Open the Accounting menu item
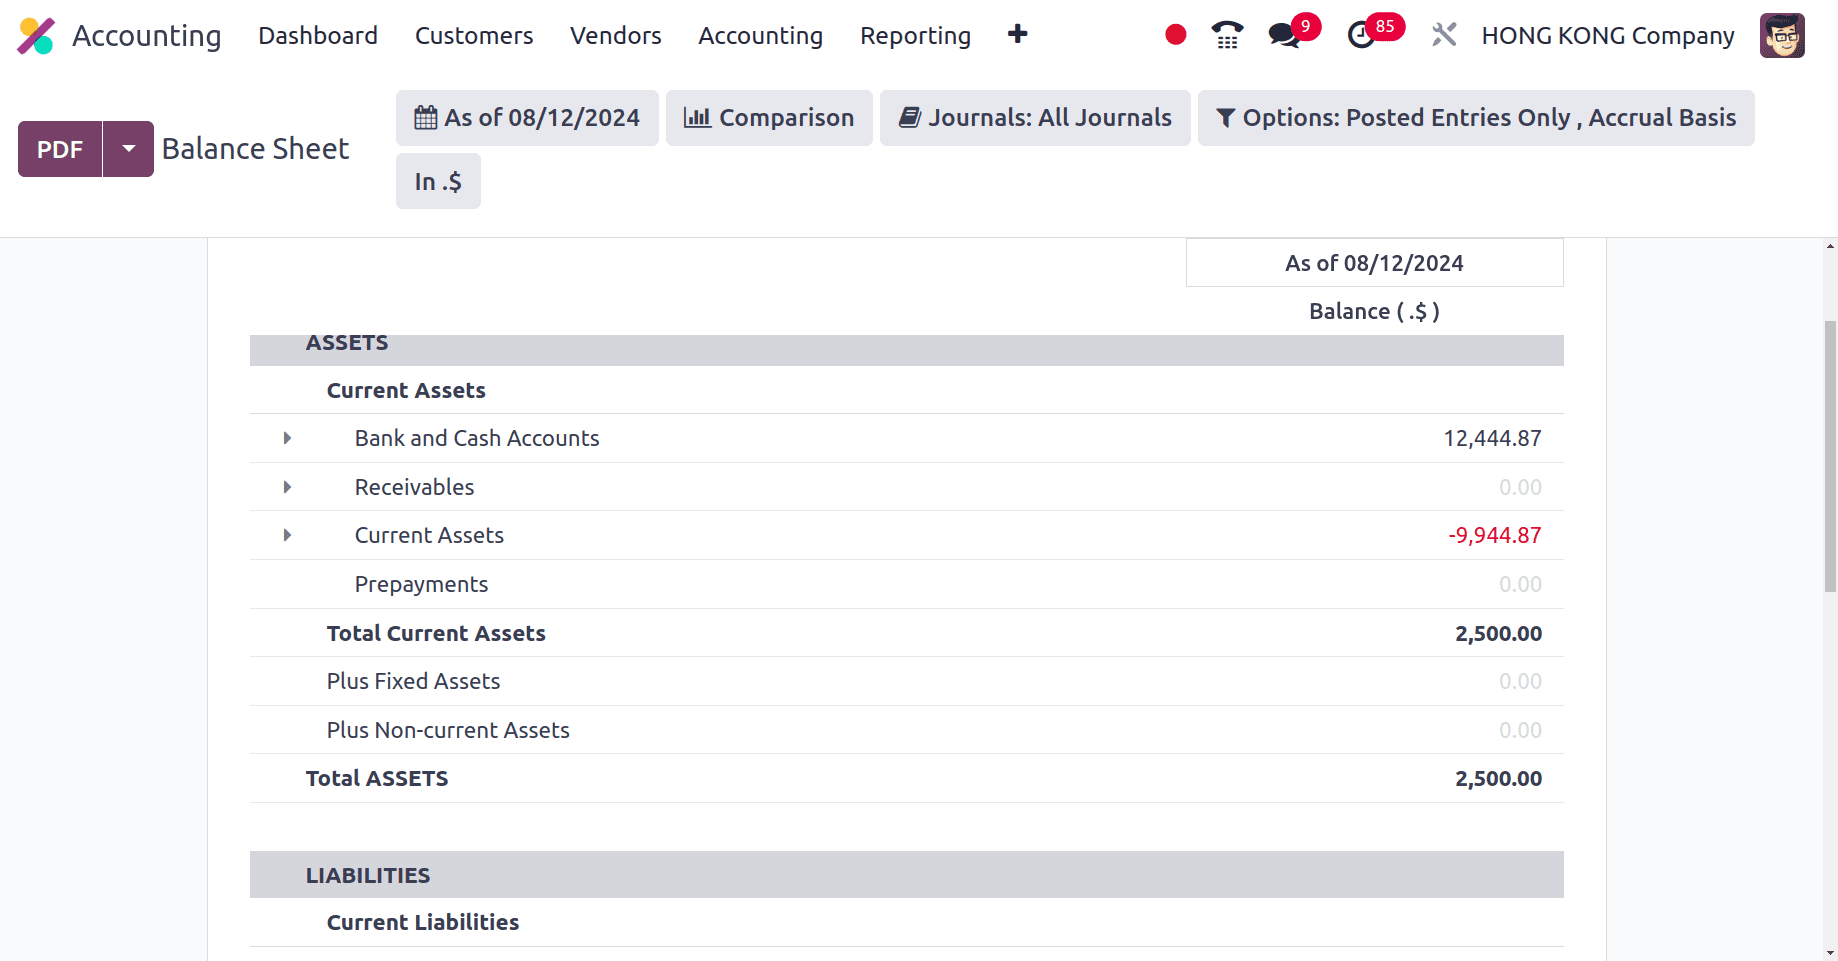The image size is (1838, 961). pos(761,36)
